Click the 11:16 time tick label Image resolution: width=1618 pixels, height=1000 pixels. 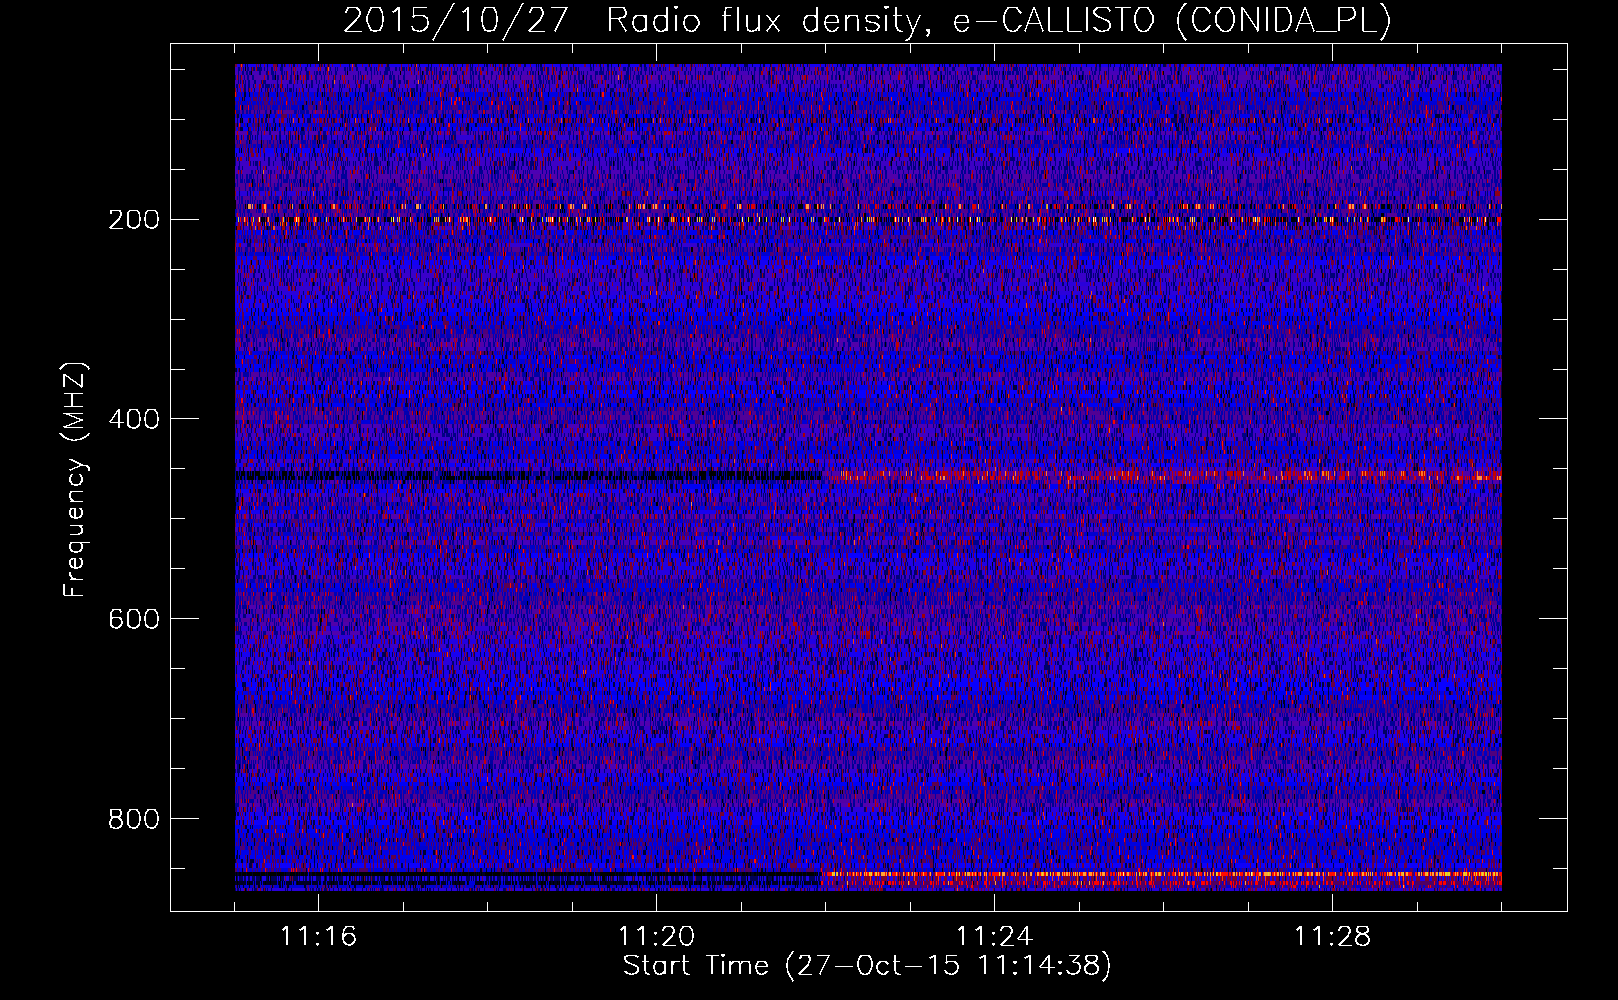point(318,937)
